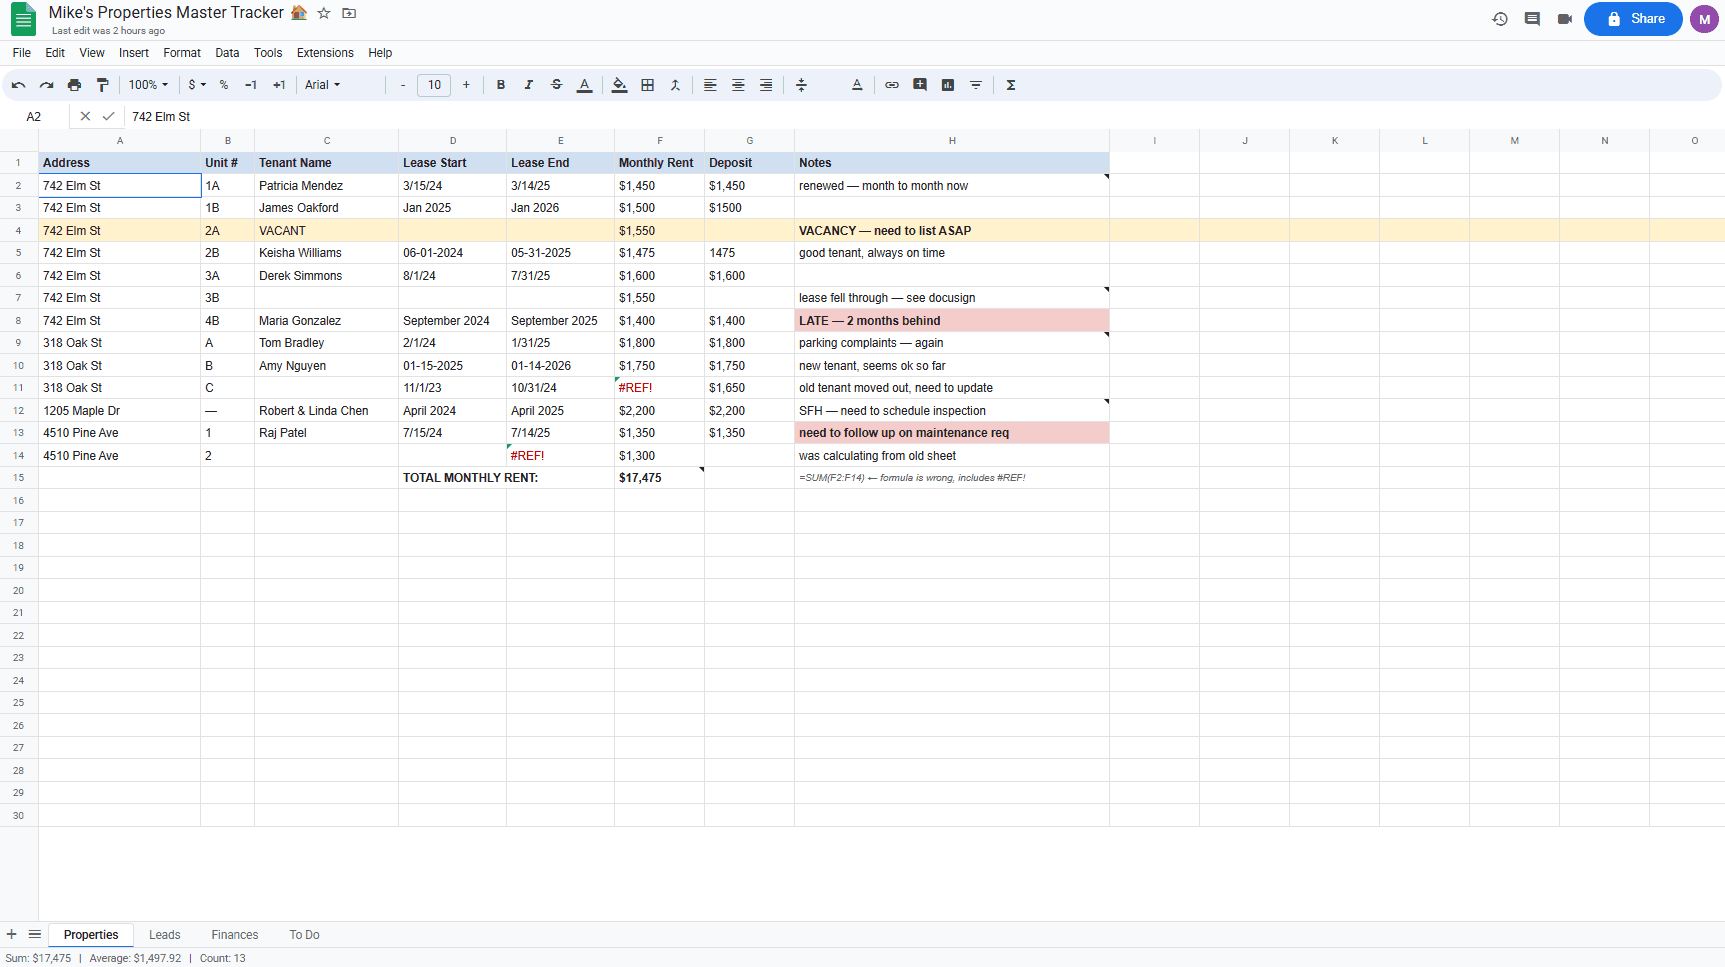Apply bold formatting from the toolbar

(500, 85)
